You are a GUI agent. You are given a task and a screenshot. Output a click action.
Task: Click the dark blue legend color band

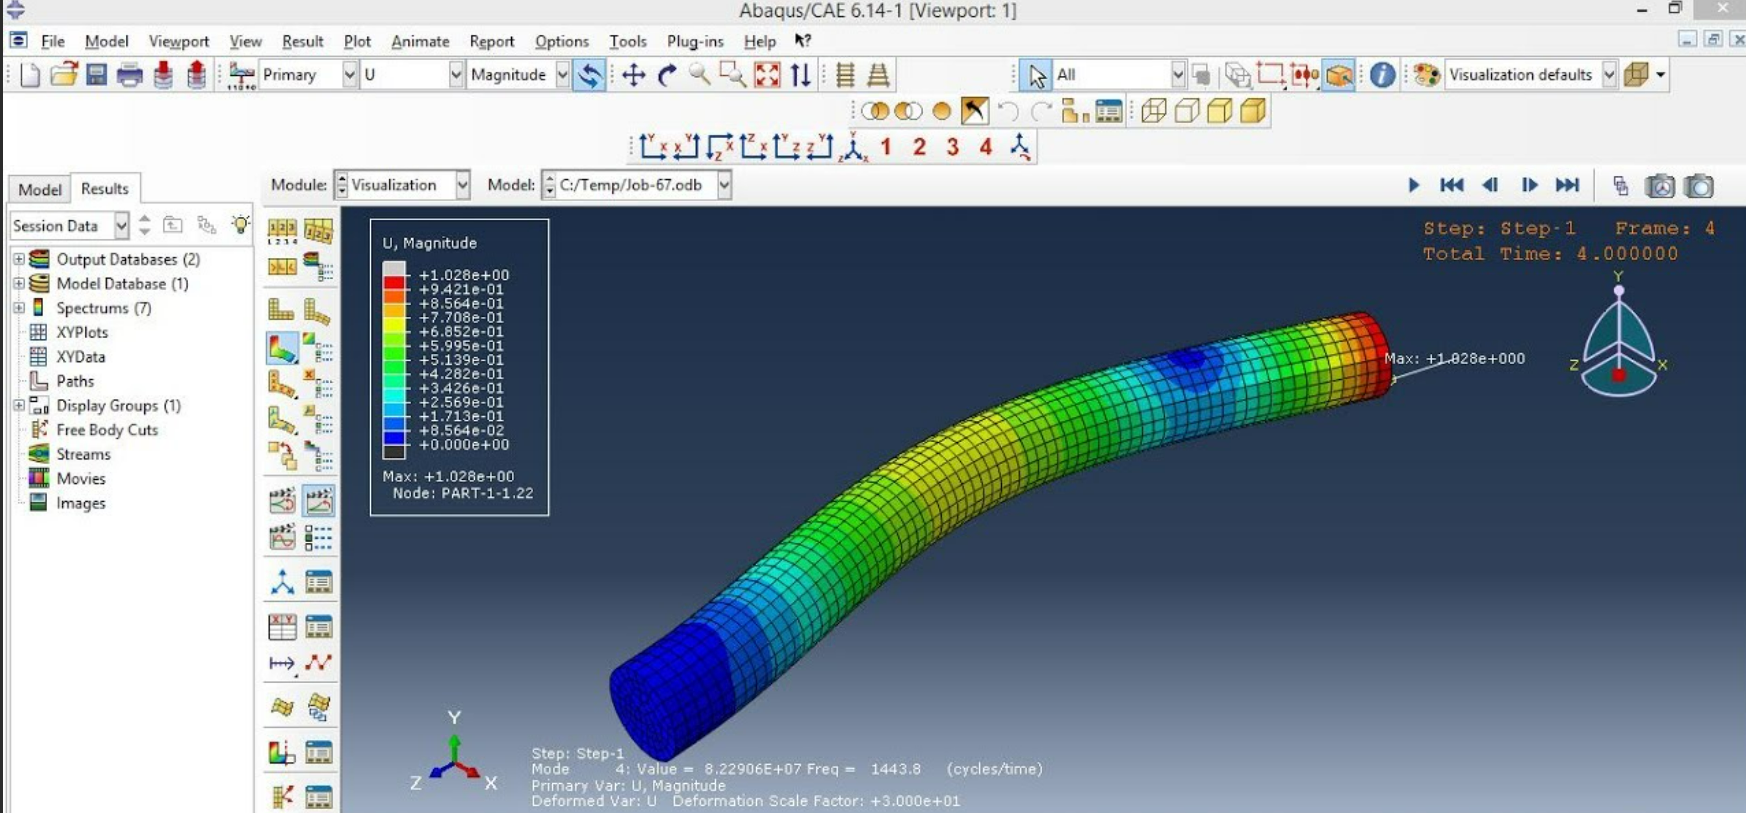pyautogui.click(x=394, y=438)
